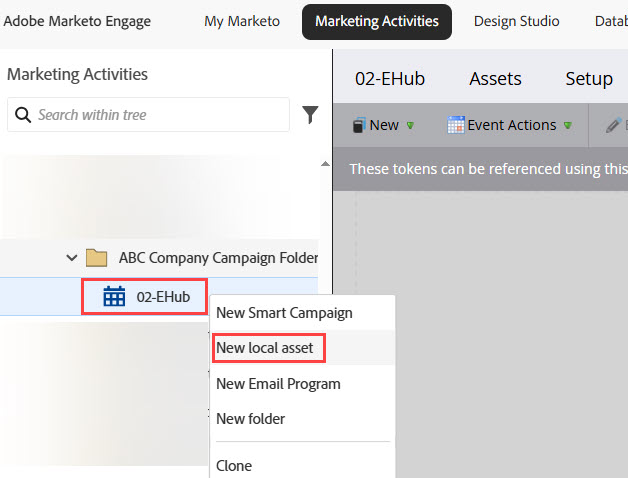628x478 pixels.
Task: Switch to the Assets tab
Action: pyautogui.click(x=495, y=79)
